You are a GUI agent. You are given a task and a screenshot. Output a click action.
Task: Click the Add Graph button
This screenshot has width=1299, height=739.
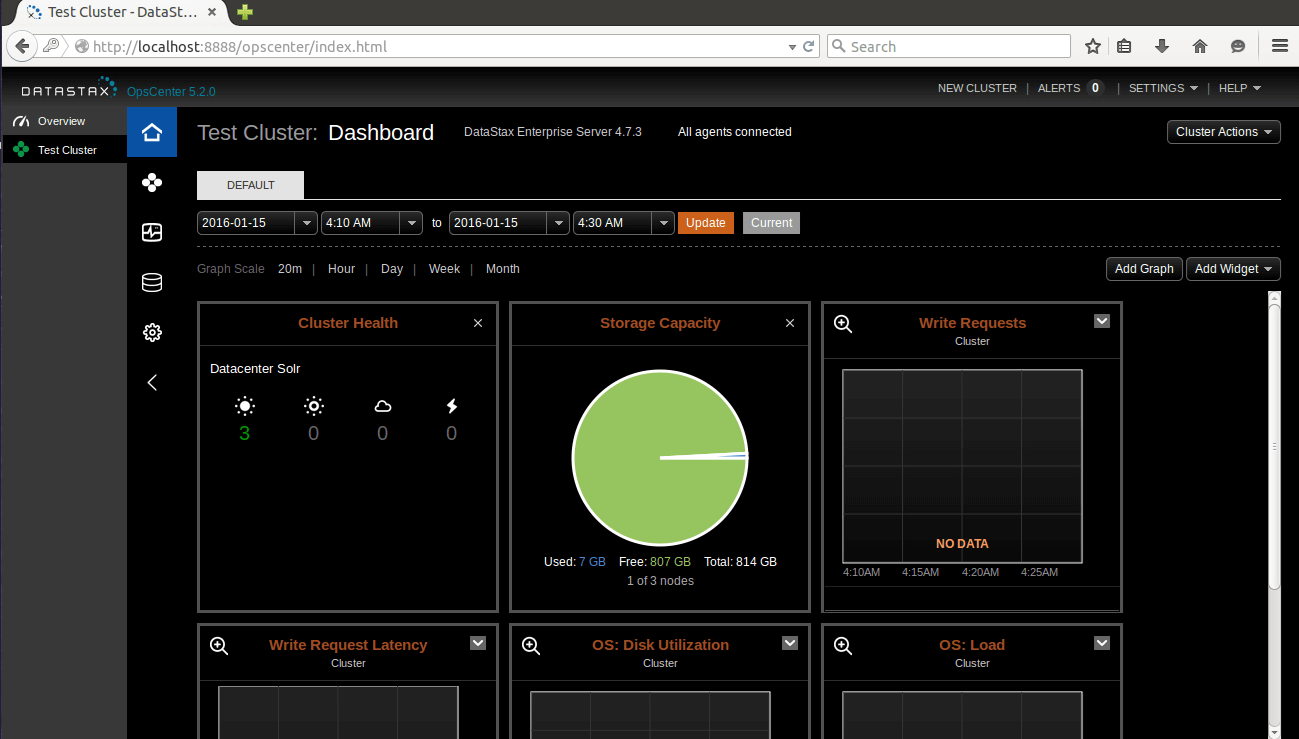[1143, 269]
